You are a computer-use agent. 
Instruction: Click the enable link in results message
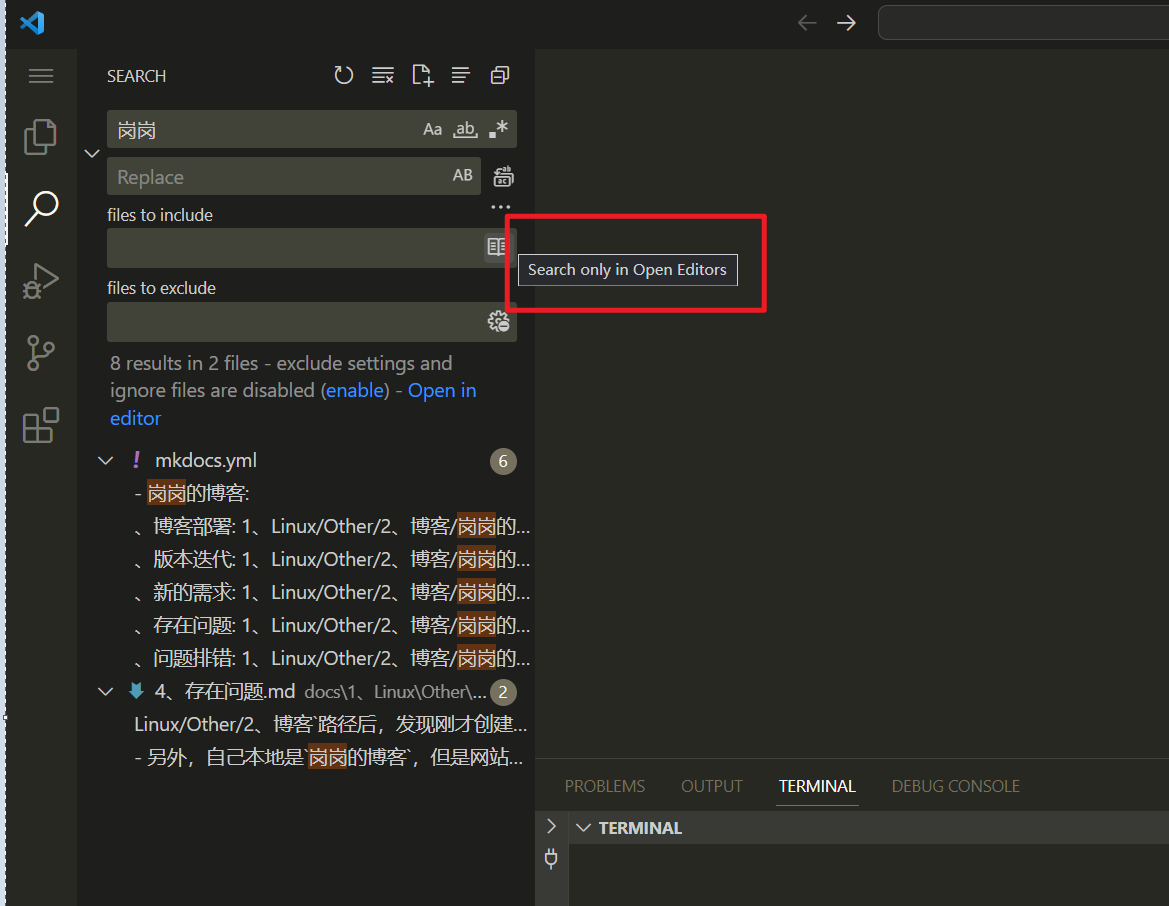[356, 391]
